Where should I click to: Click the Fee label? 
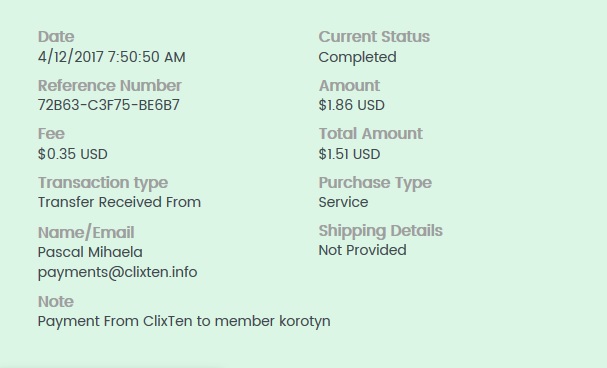(51, 134)
